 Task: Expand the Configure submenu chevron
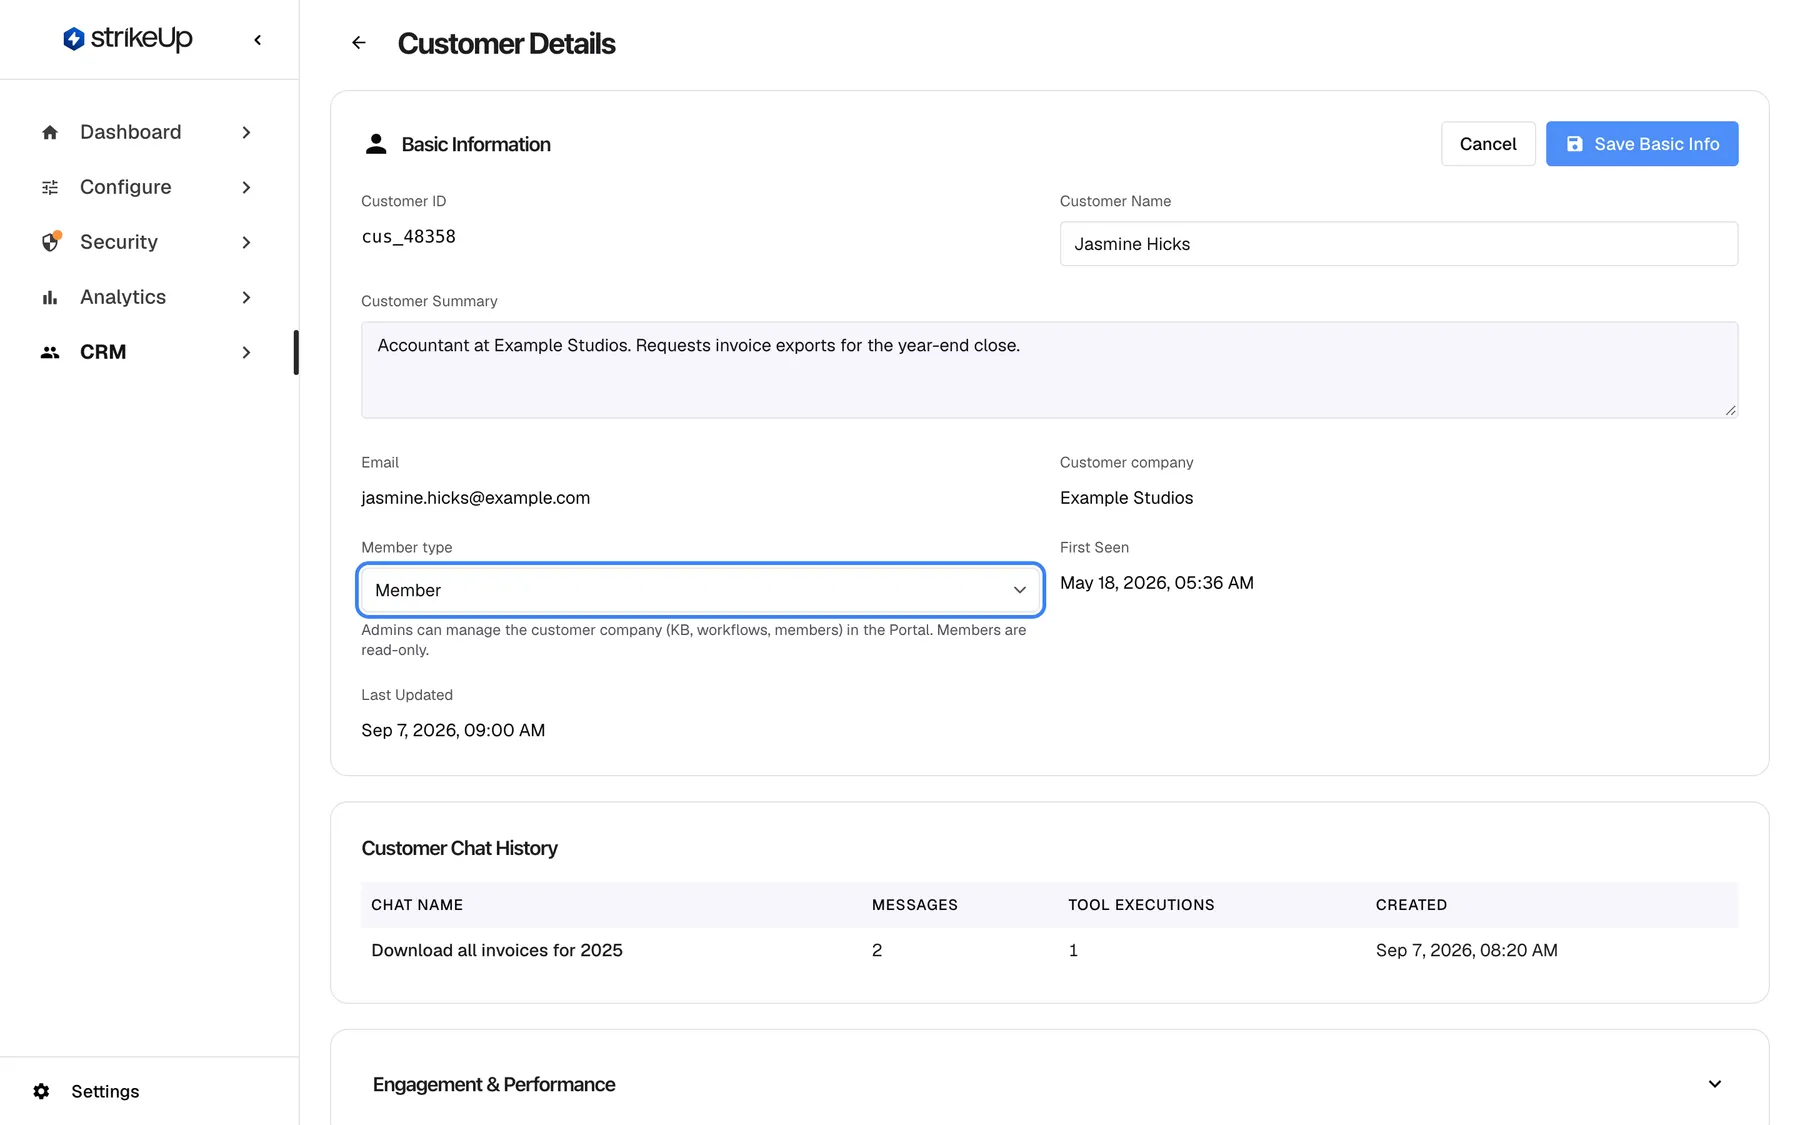[246, 187]
